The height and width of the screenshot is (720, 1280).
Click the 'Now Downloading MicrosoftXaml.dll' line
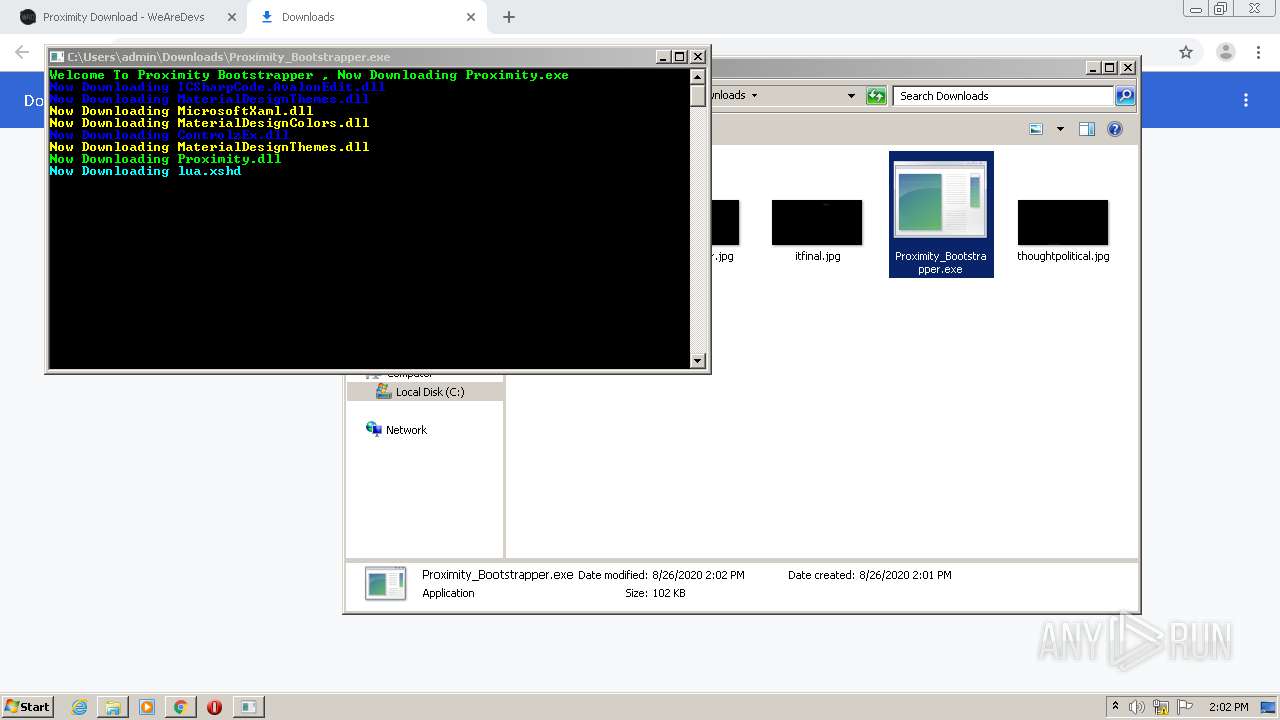pyautogui.click(x=181, y=111)
